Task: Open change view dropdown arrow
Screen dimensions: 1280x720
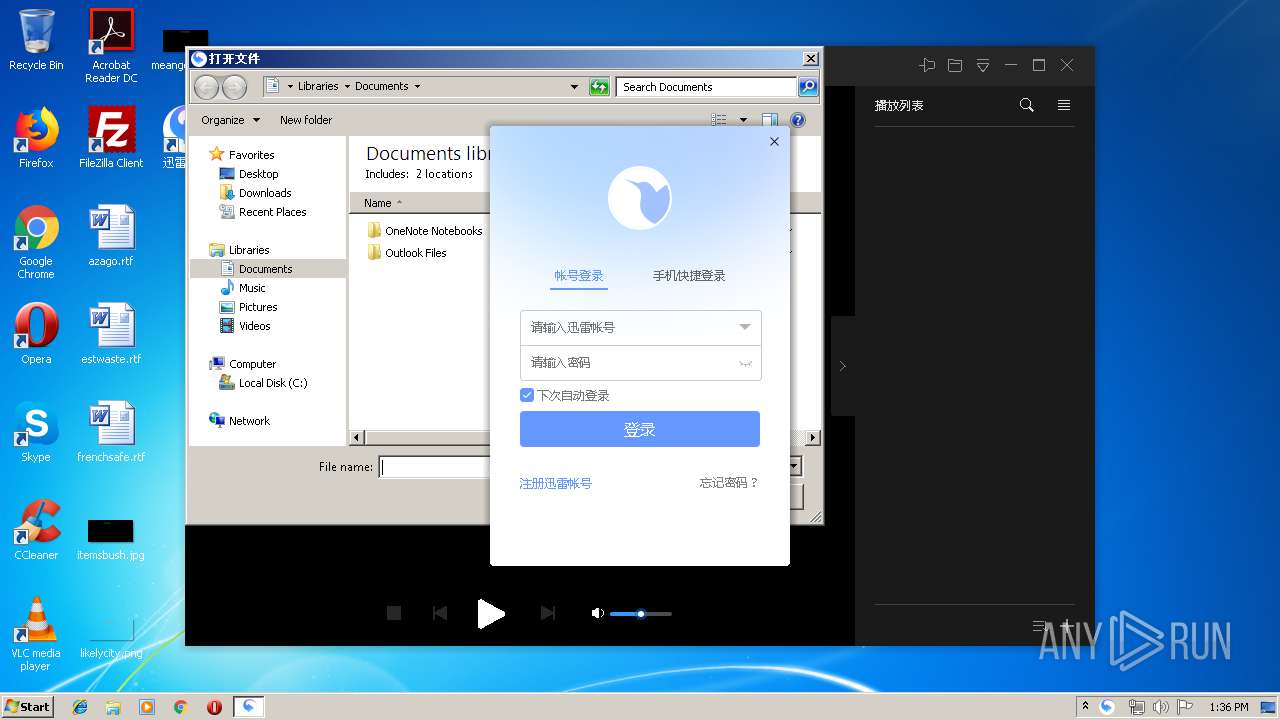Action: 743,120
